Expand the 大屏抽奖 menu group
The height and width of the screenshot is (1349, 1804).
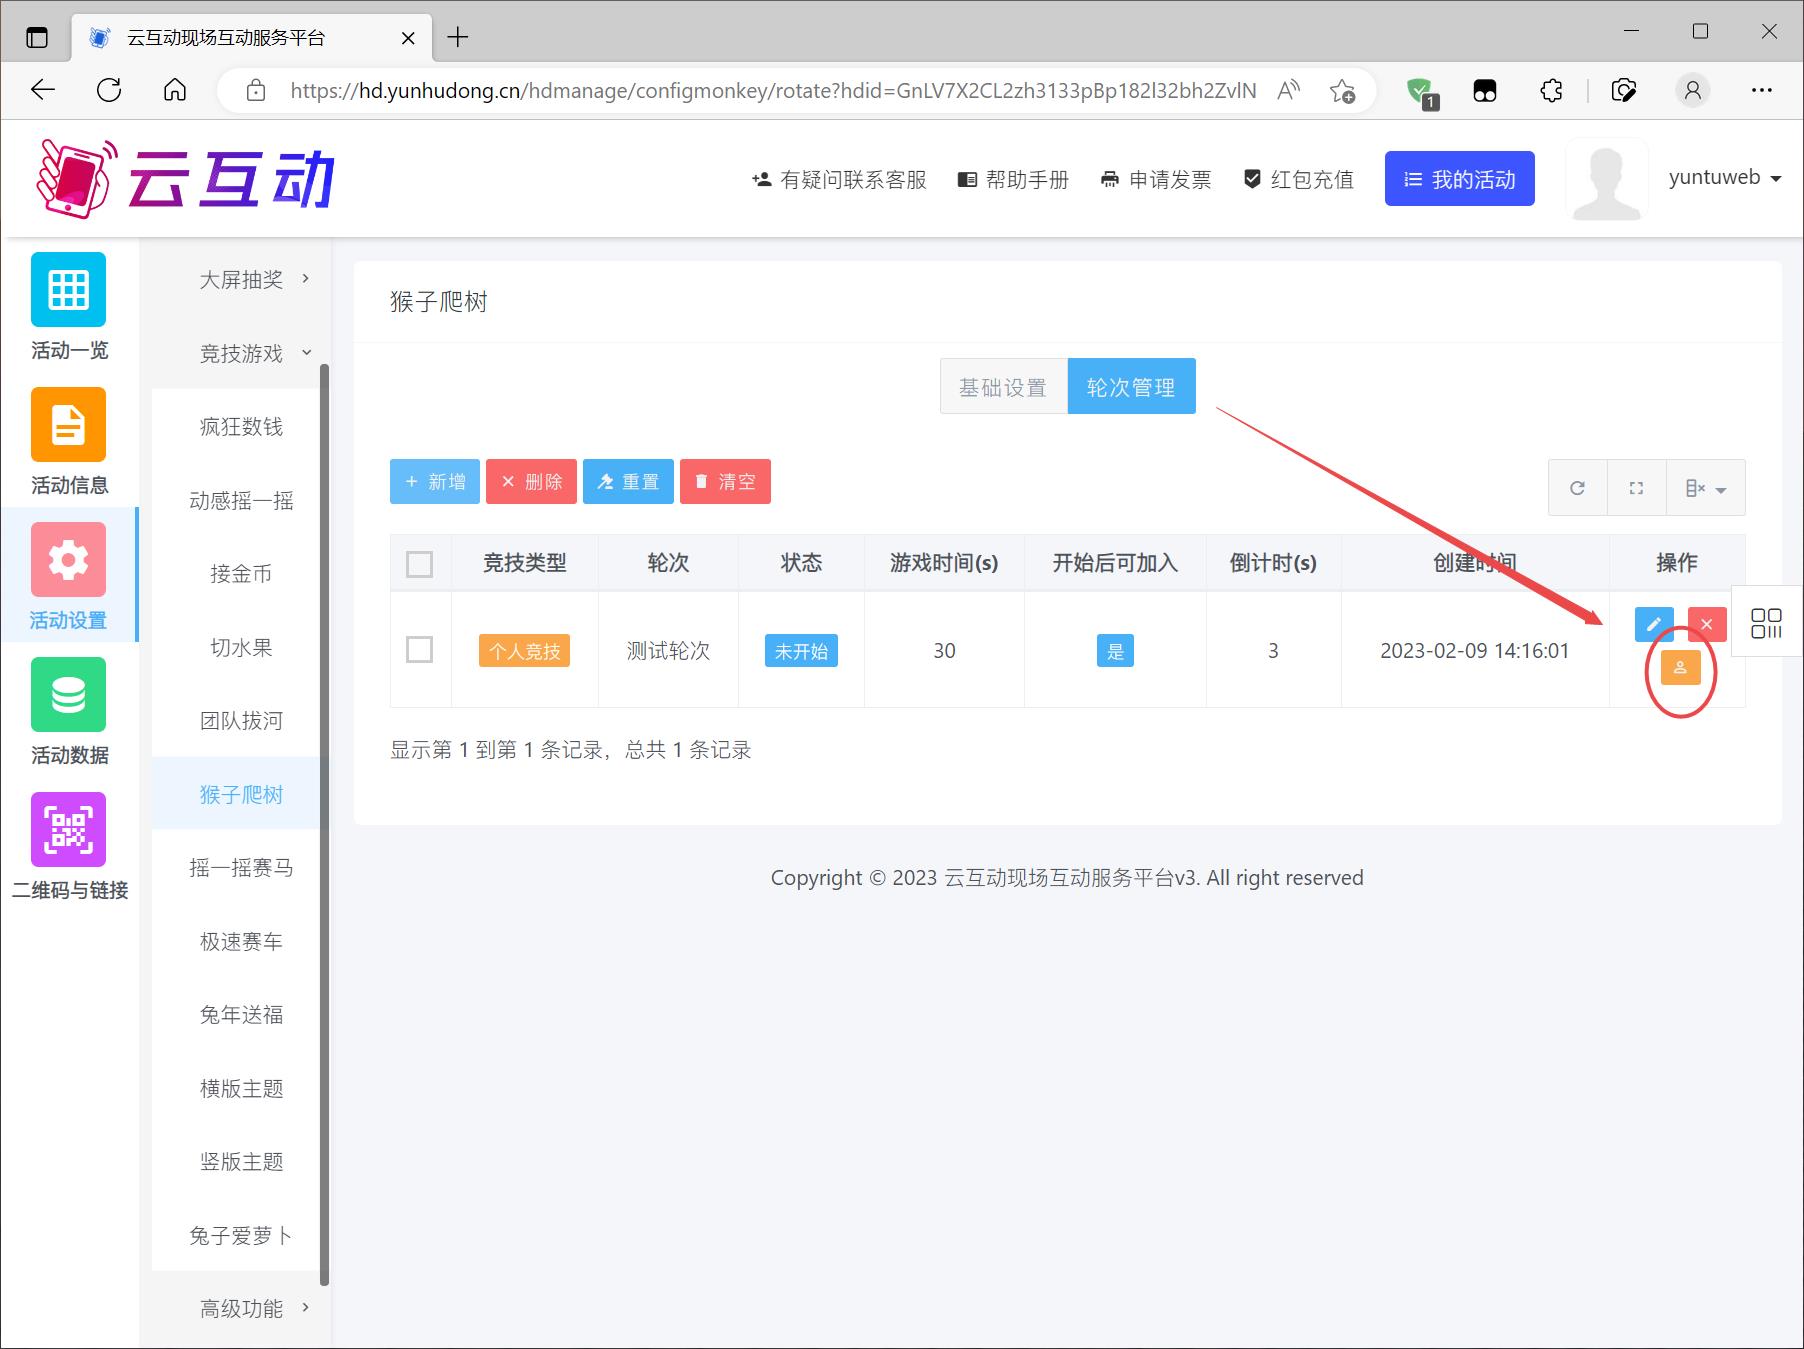point(241,279)
